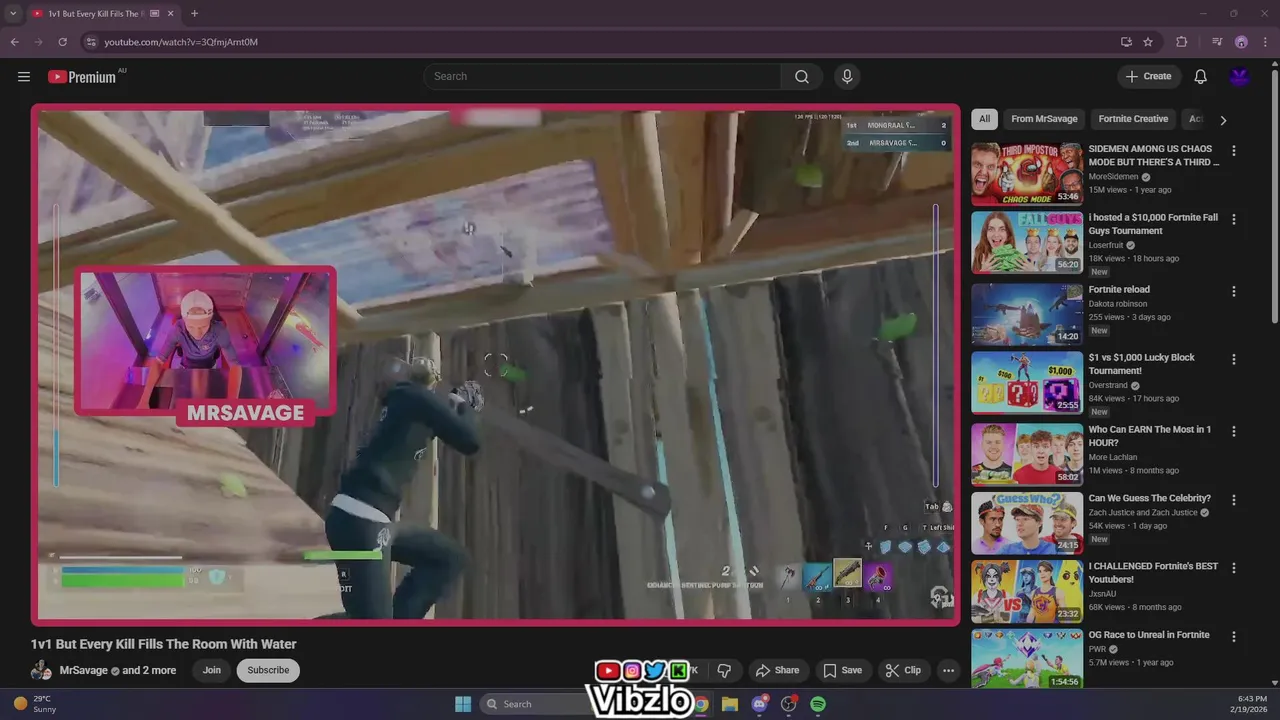Image resolution: width=1280 pixels, height=720 pixels.
Task: Open MrSavage and 2 more channel link
Action: click(x=118, y=670)
